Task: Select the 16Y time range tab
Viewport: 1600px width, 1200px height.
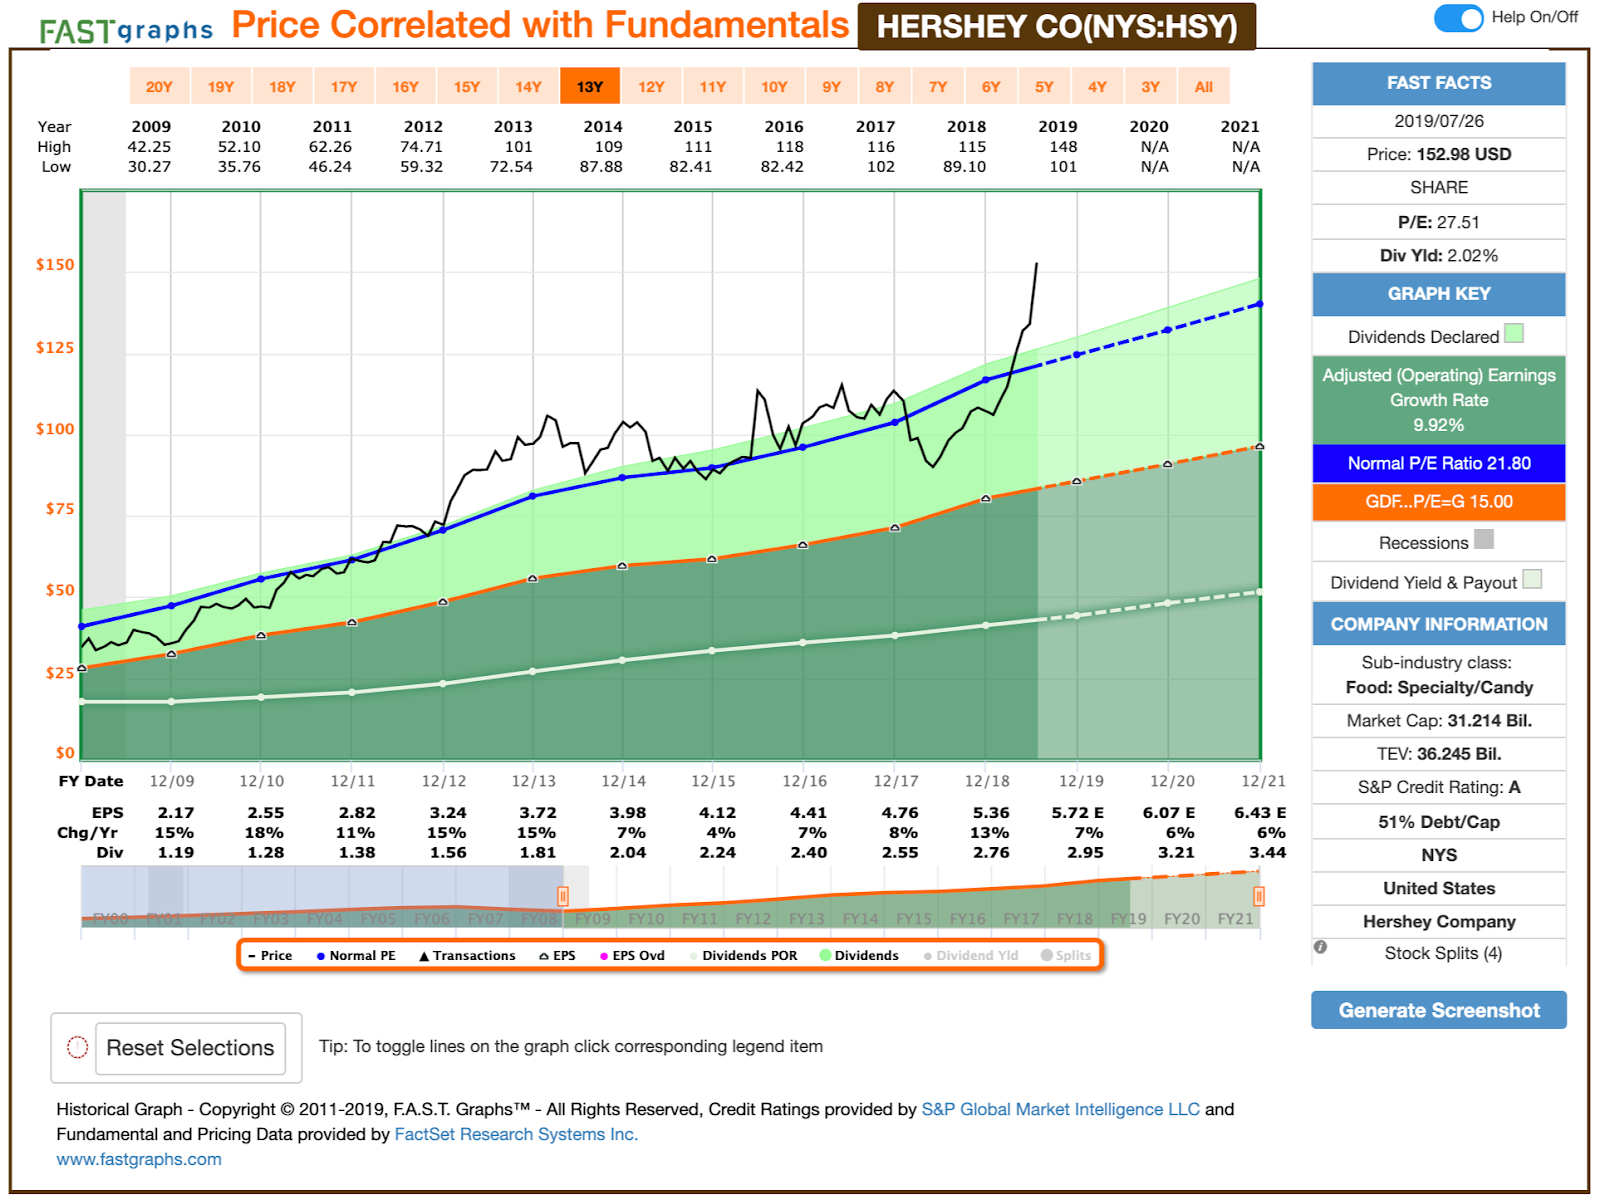Action: click(x=405, y=86)
